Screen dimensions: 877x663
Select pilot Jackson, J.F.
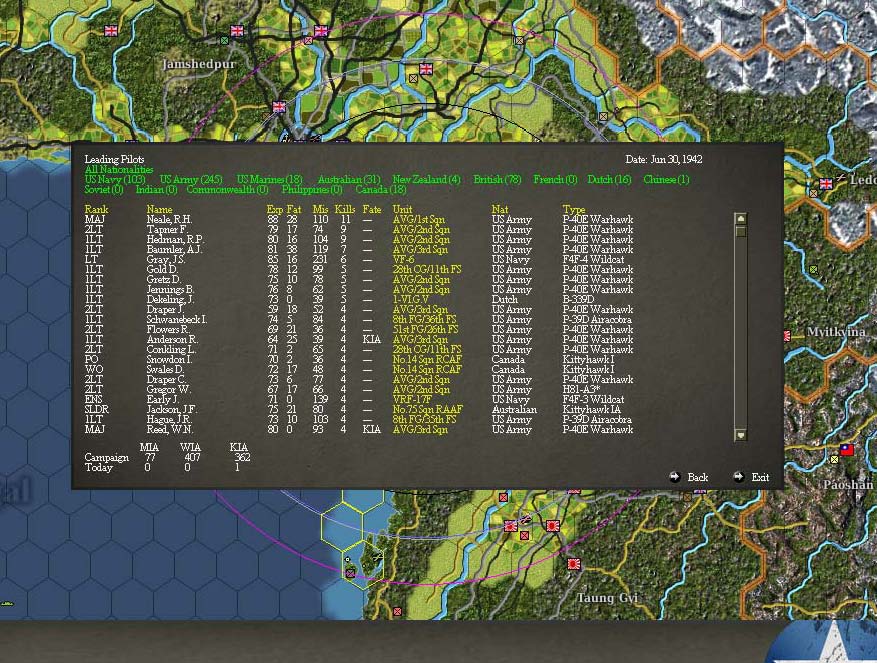(172, 410)
